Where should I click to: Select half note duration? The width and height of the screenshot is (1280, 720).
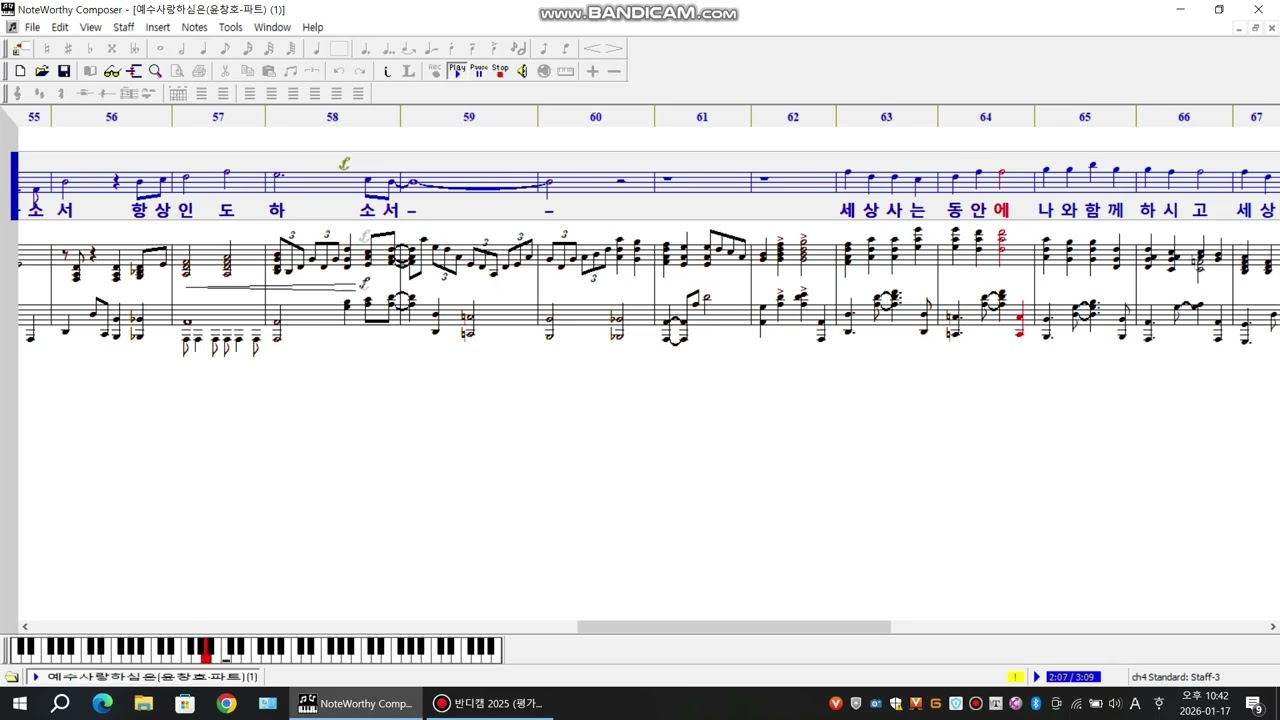click(182, 48)
